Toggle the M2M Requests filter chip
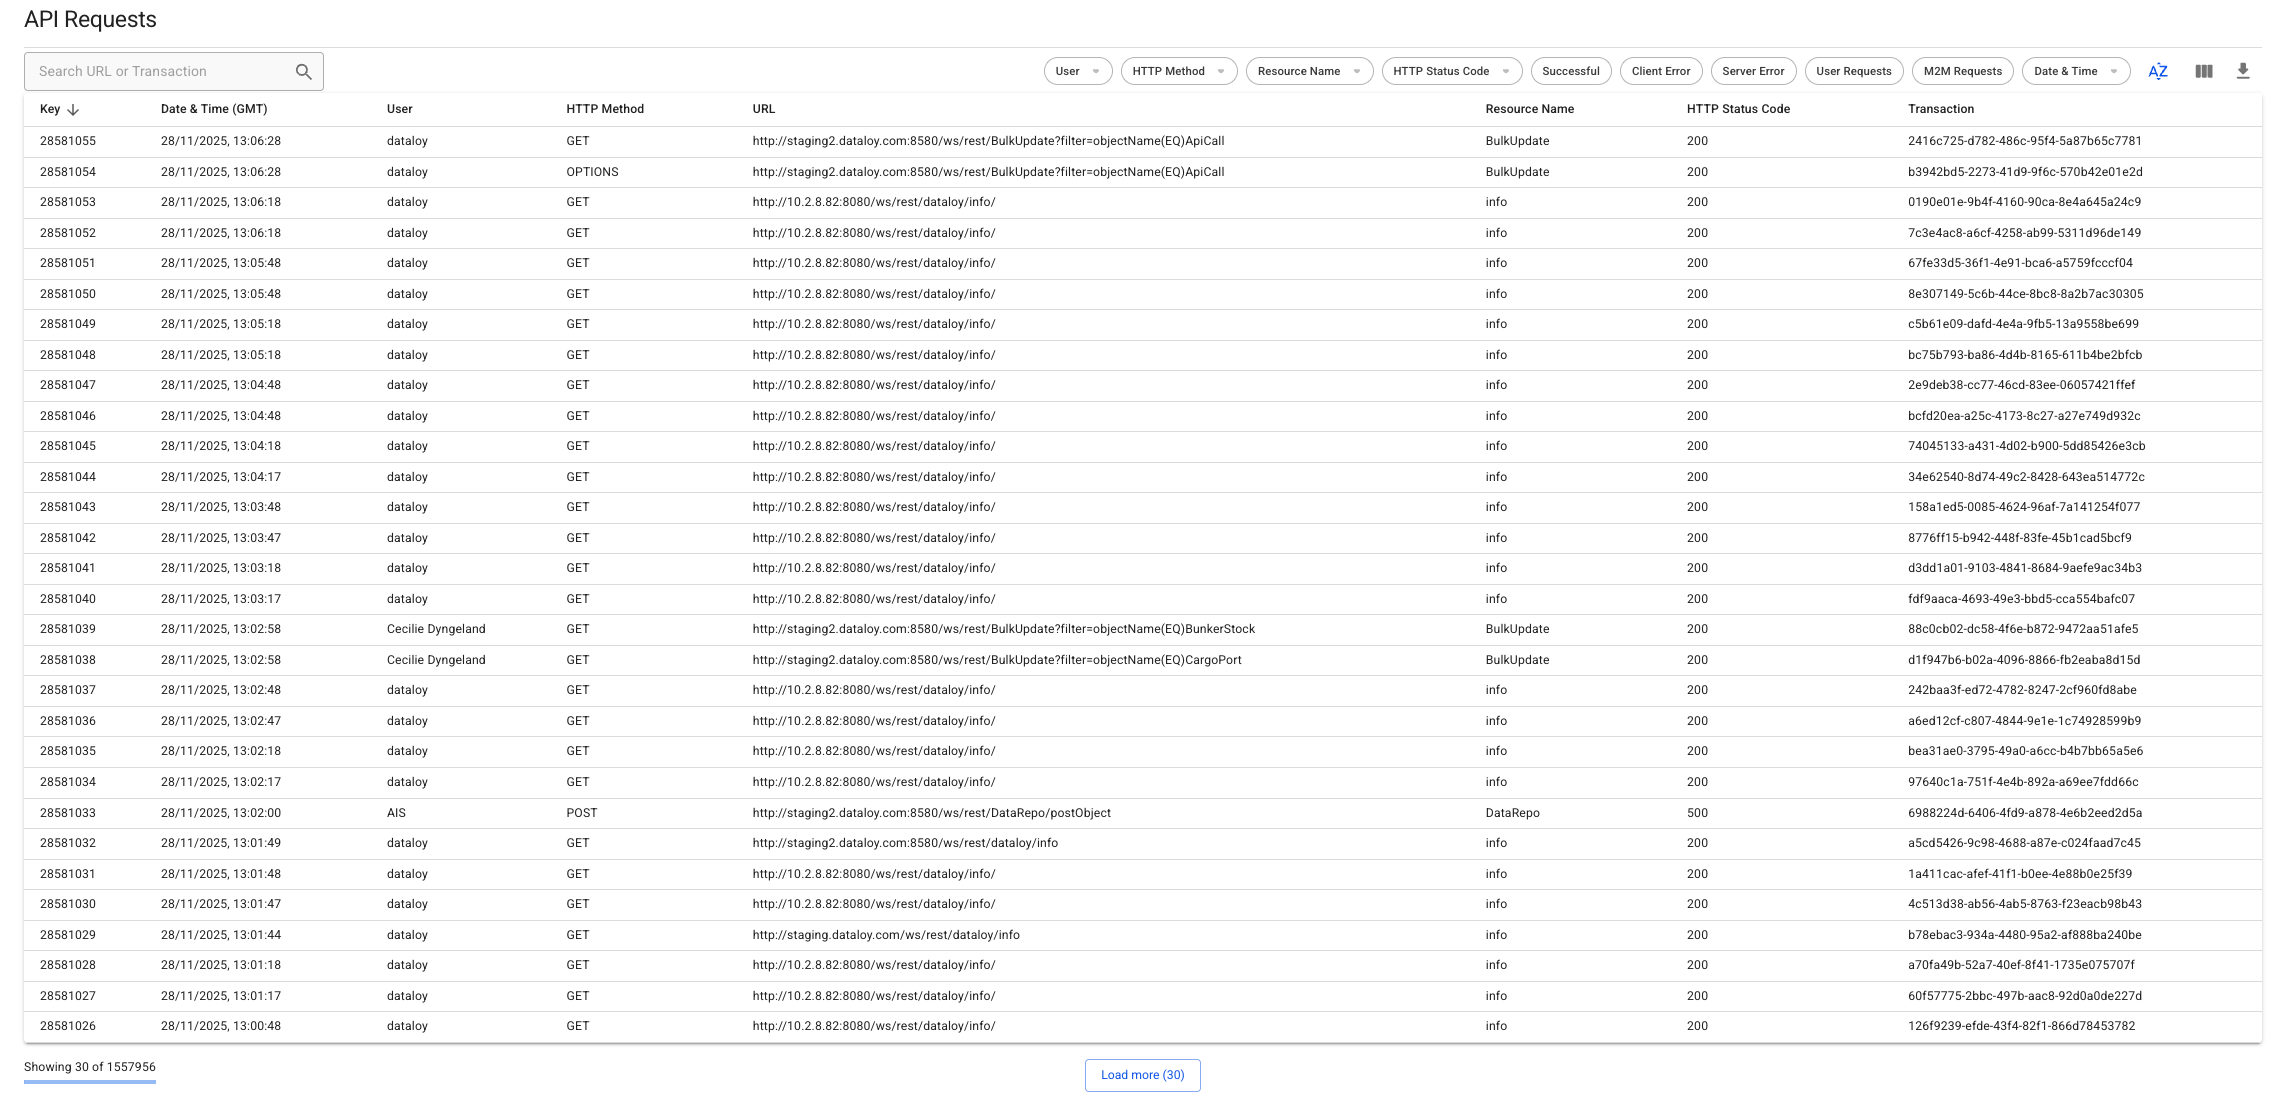 click(1962, 72)
